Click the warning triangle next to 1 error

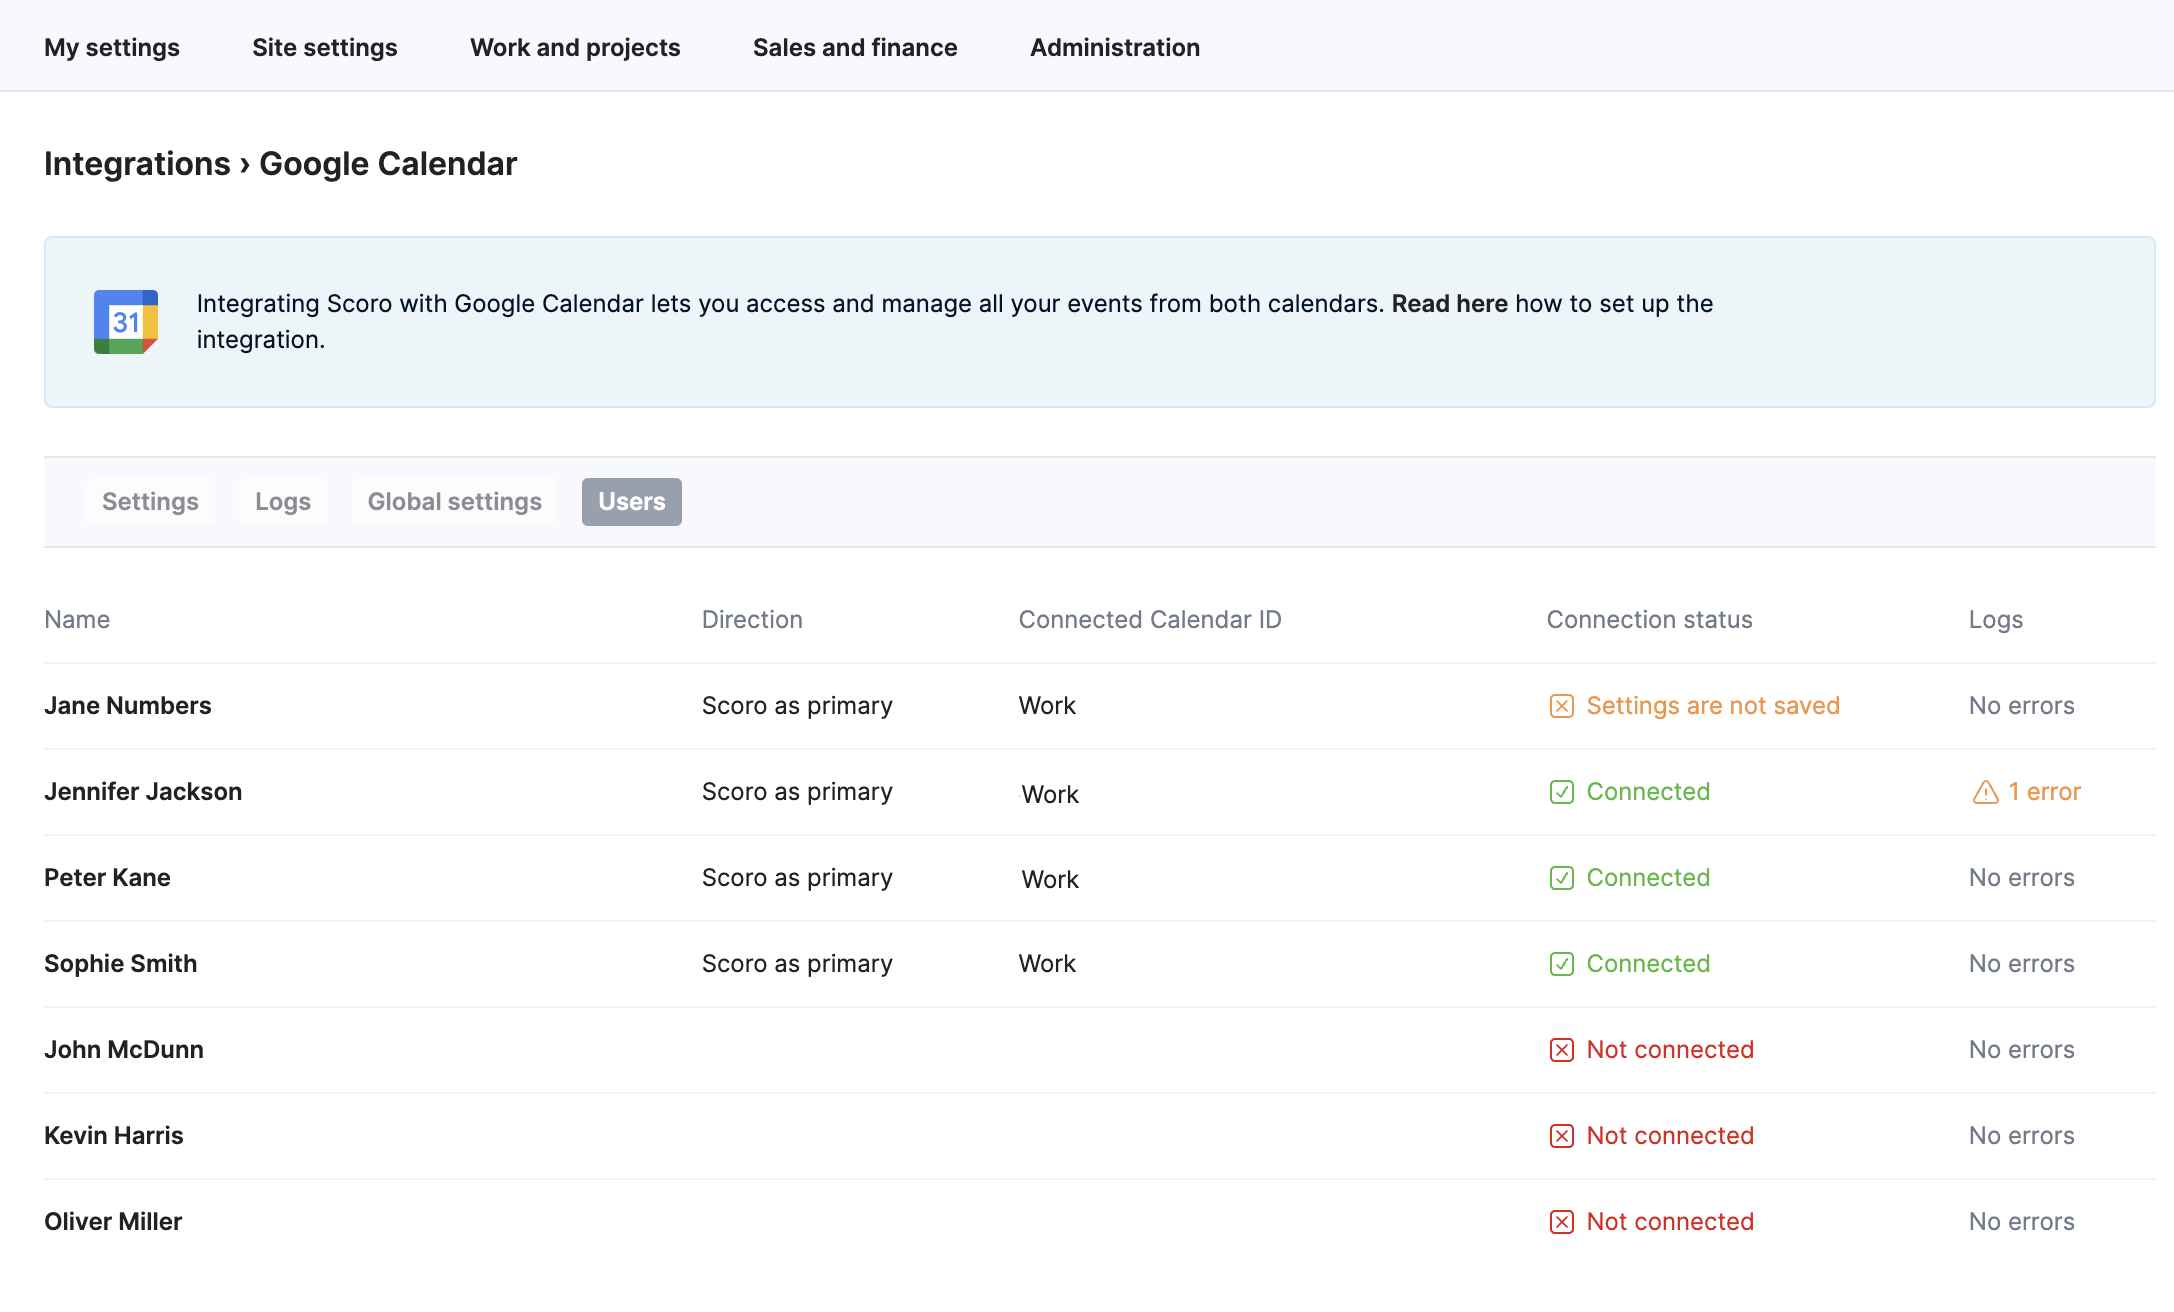pos(1985,792)
